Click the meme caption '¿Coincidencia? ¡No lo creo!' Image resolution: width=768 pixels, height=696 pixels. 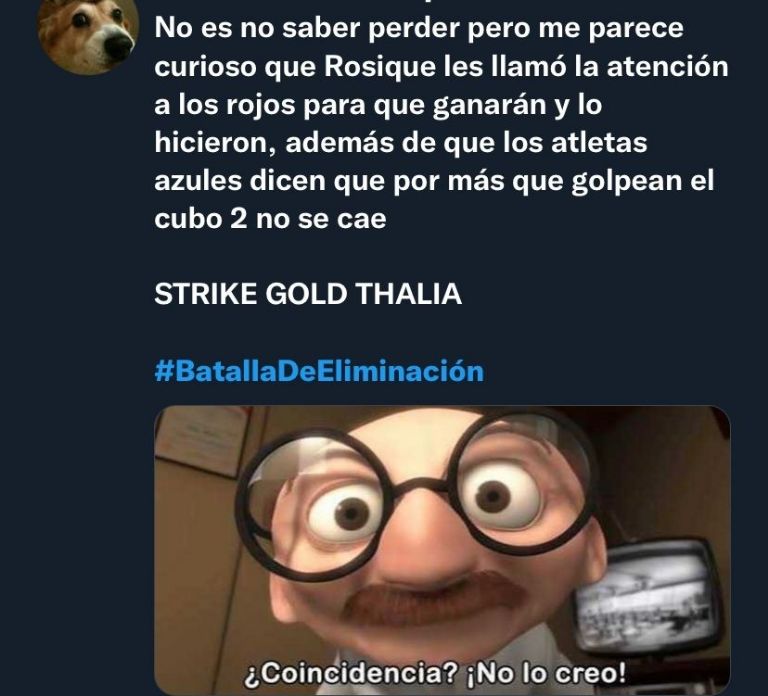tap(435, 673)
